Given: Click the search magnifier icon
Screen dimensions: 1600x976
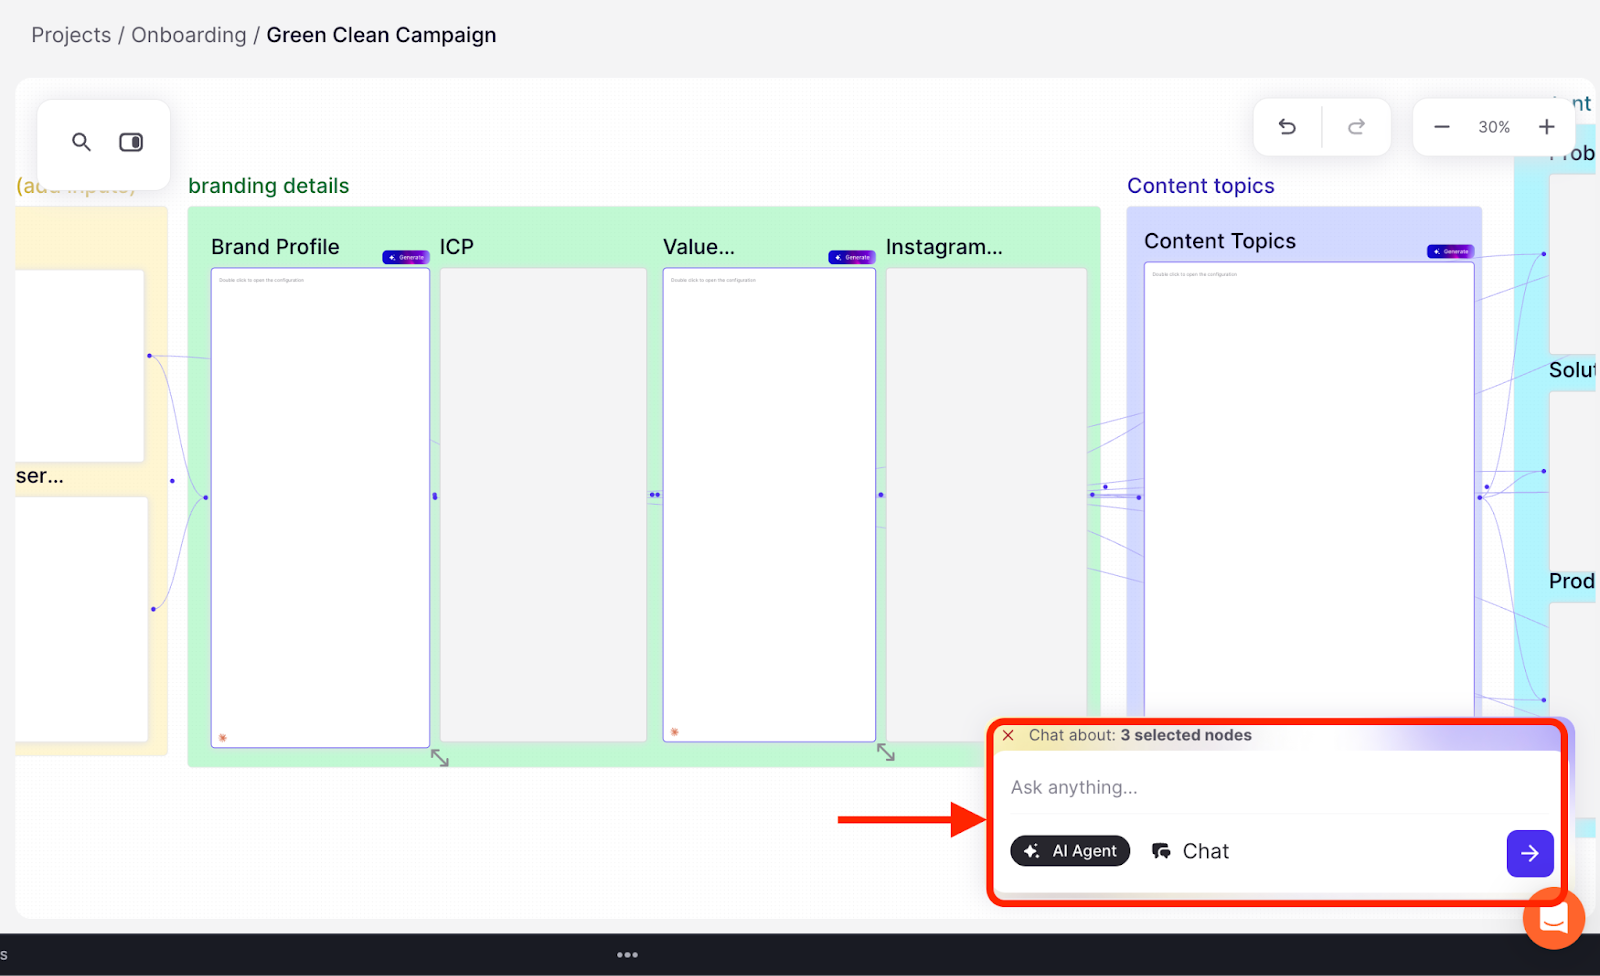Looking at the screenshot, I should coord(81,142).
